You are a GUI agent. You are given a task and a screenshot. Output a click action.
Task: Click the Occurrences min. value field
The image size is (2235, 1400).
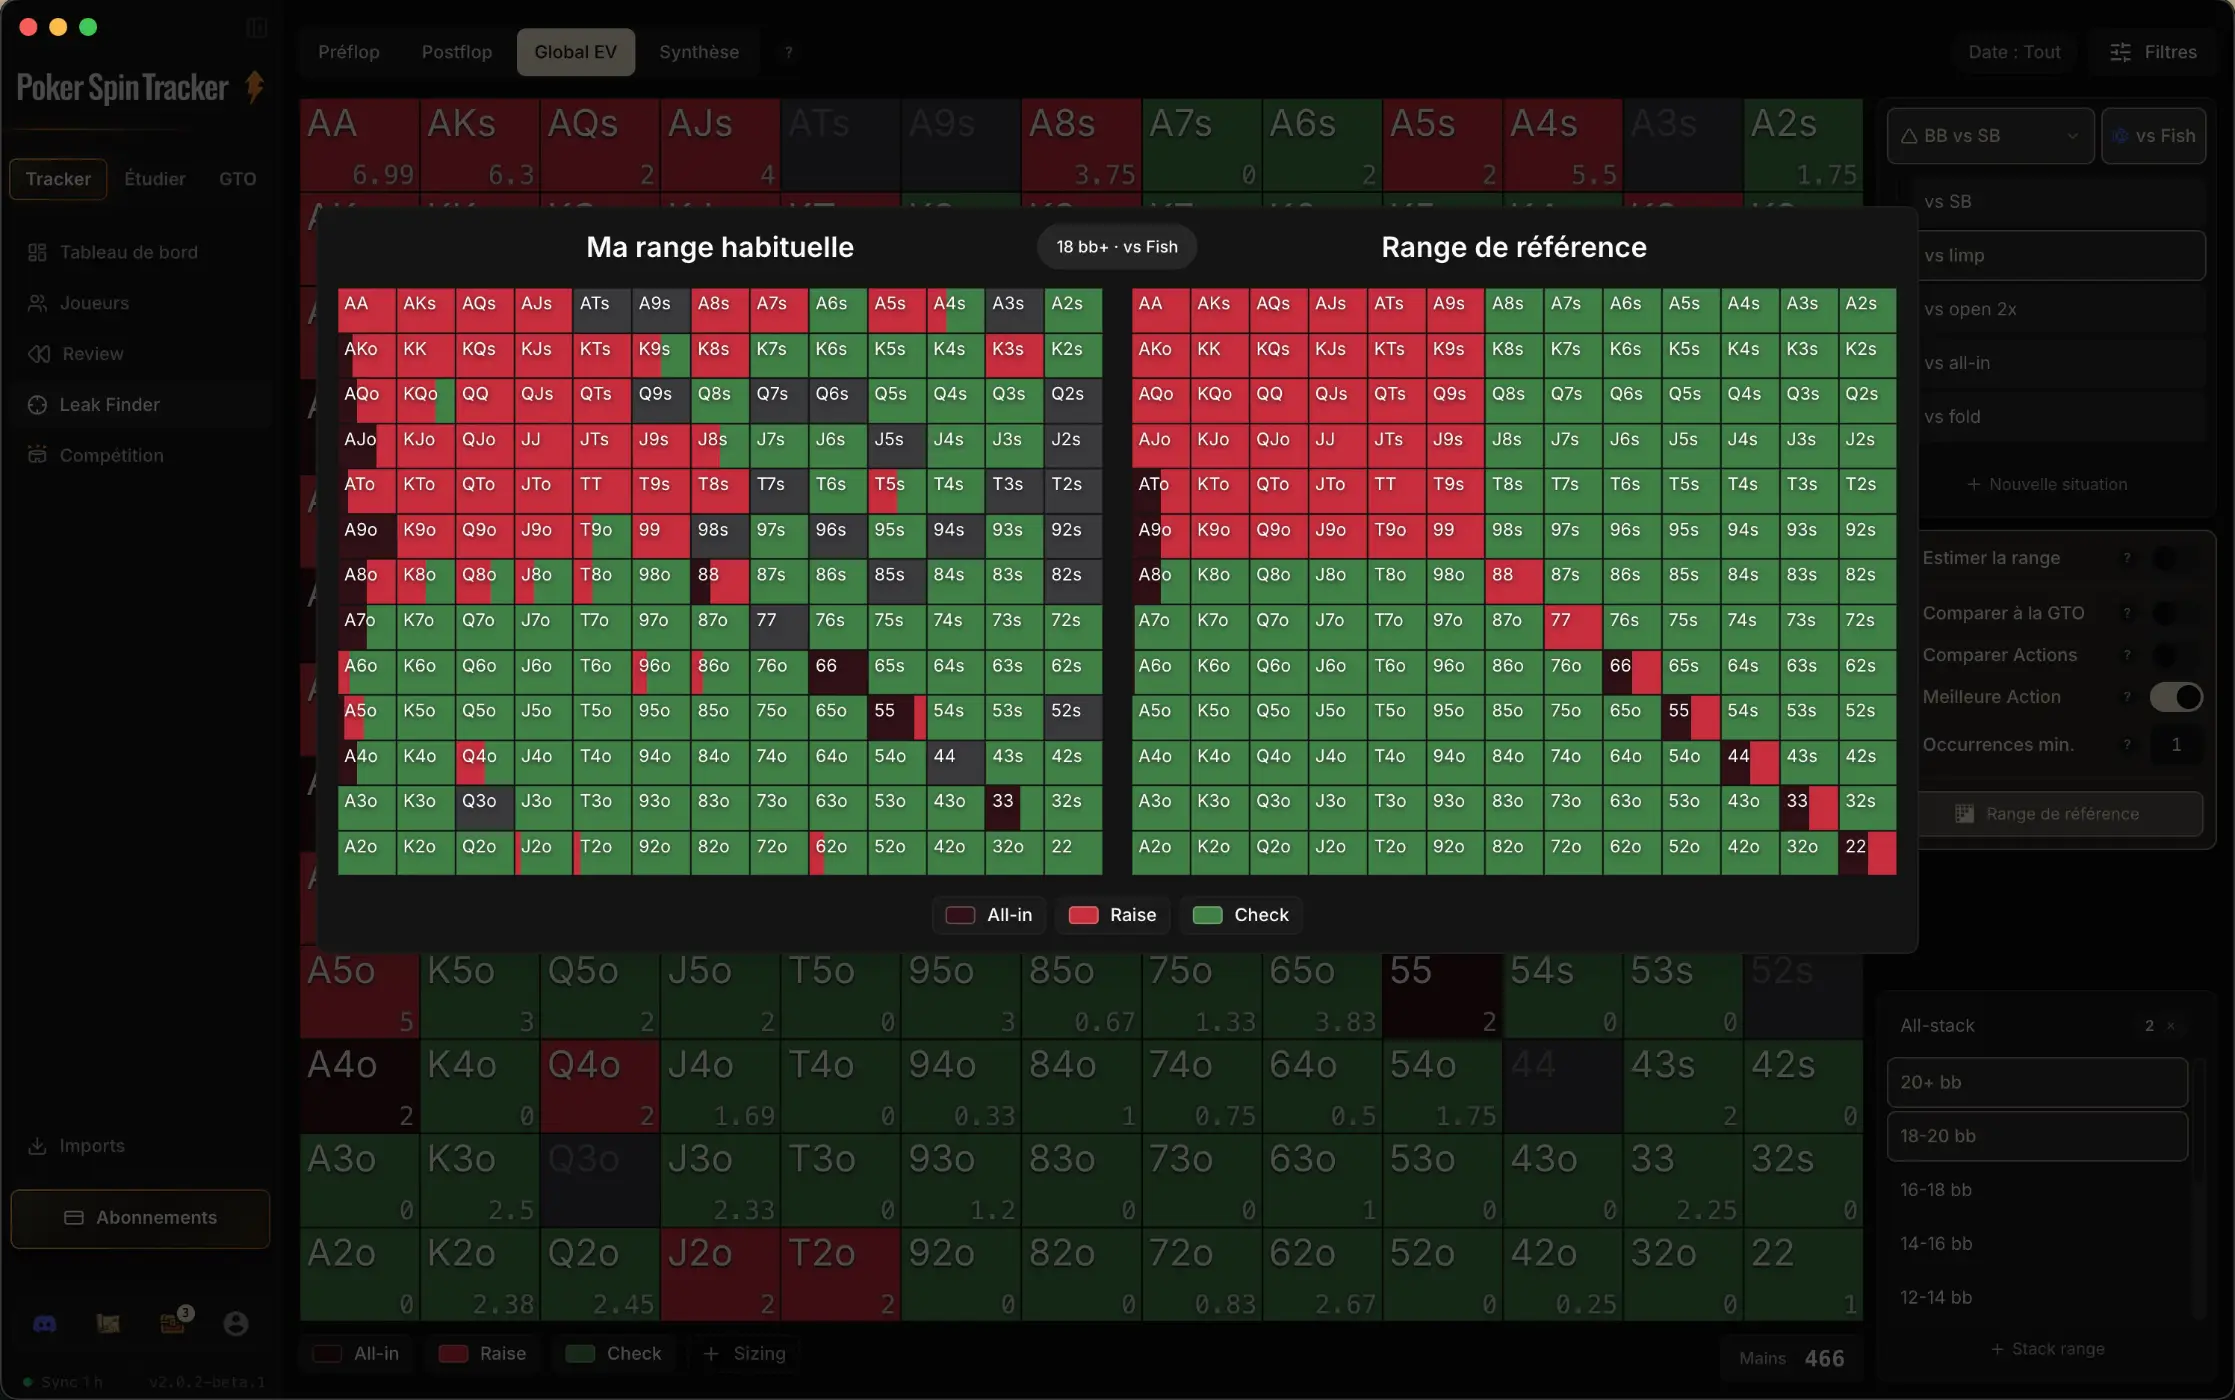tap(2176, 744)
